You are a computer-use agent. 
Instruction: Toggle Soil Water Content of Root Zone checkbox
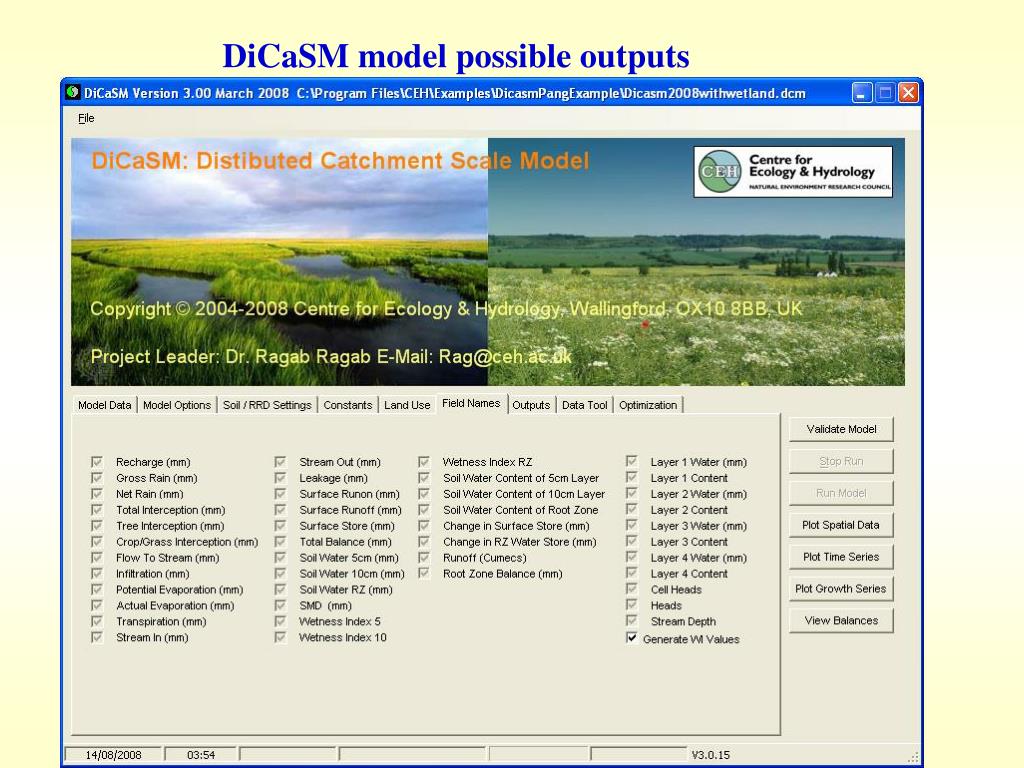[x=424, y=509]
